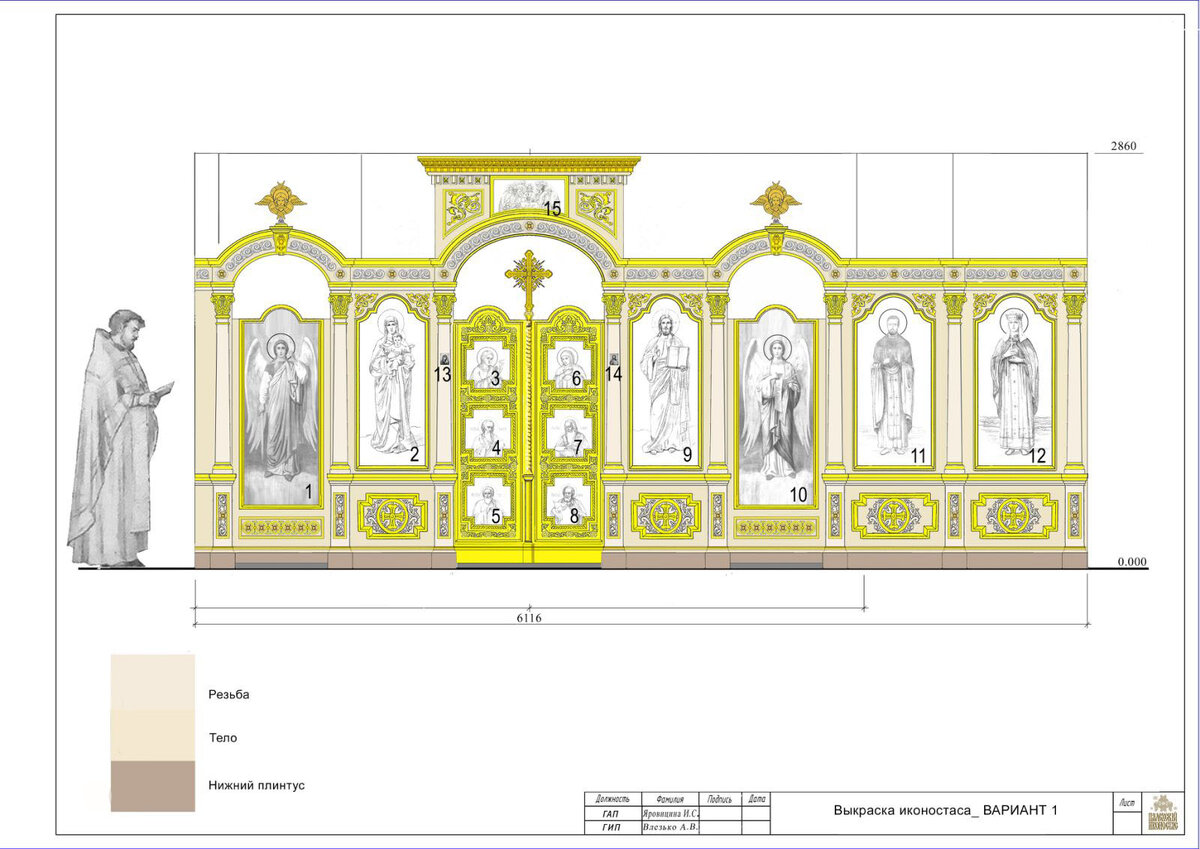Select royal door icon number 6
1200x849 pixels.
click(x=569, y=366)
